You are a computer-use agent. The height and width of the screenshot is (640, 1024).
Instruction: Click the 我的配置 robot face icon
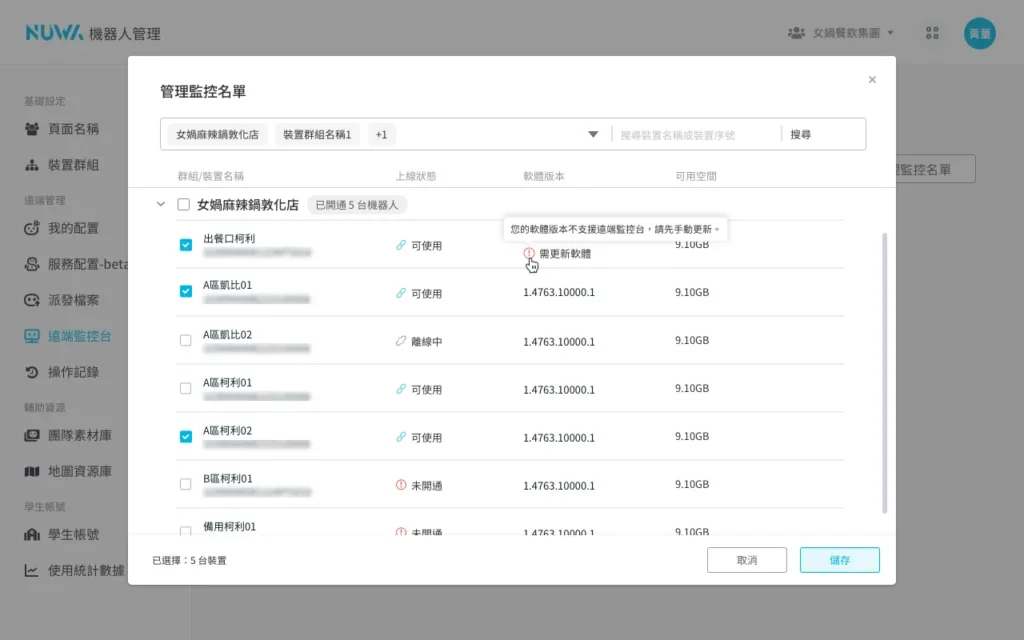pos(31,228)
